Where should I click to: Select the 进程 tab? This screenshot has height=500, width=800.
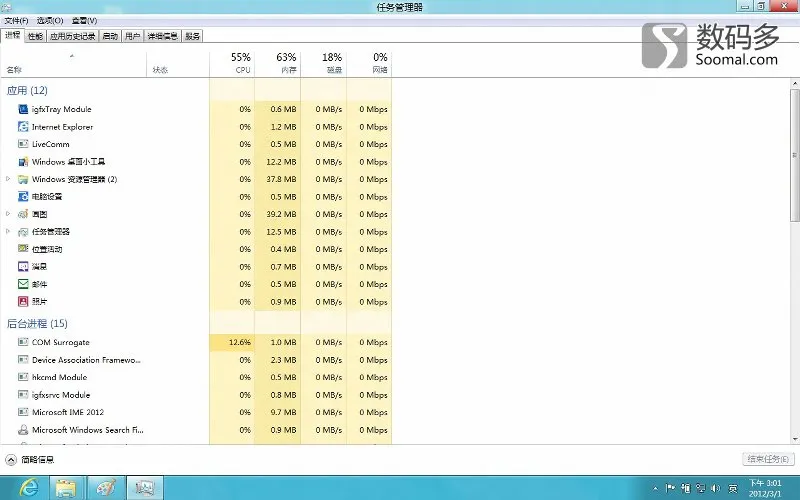pos(13,35)
